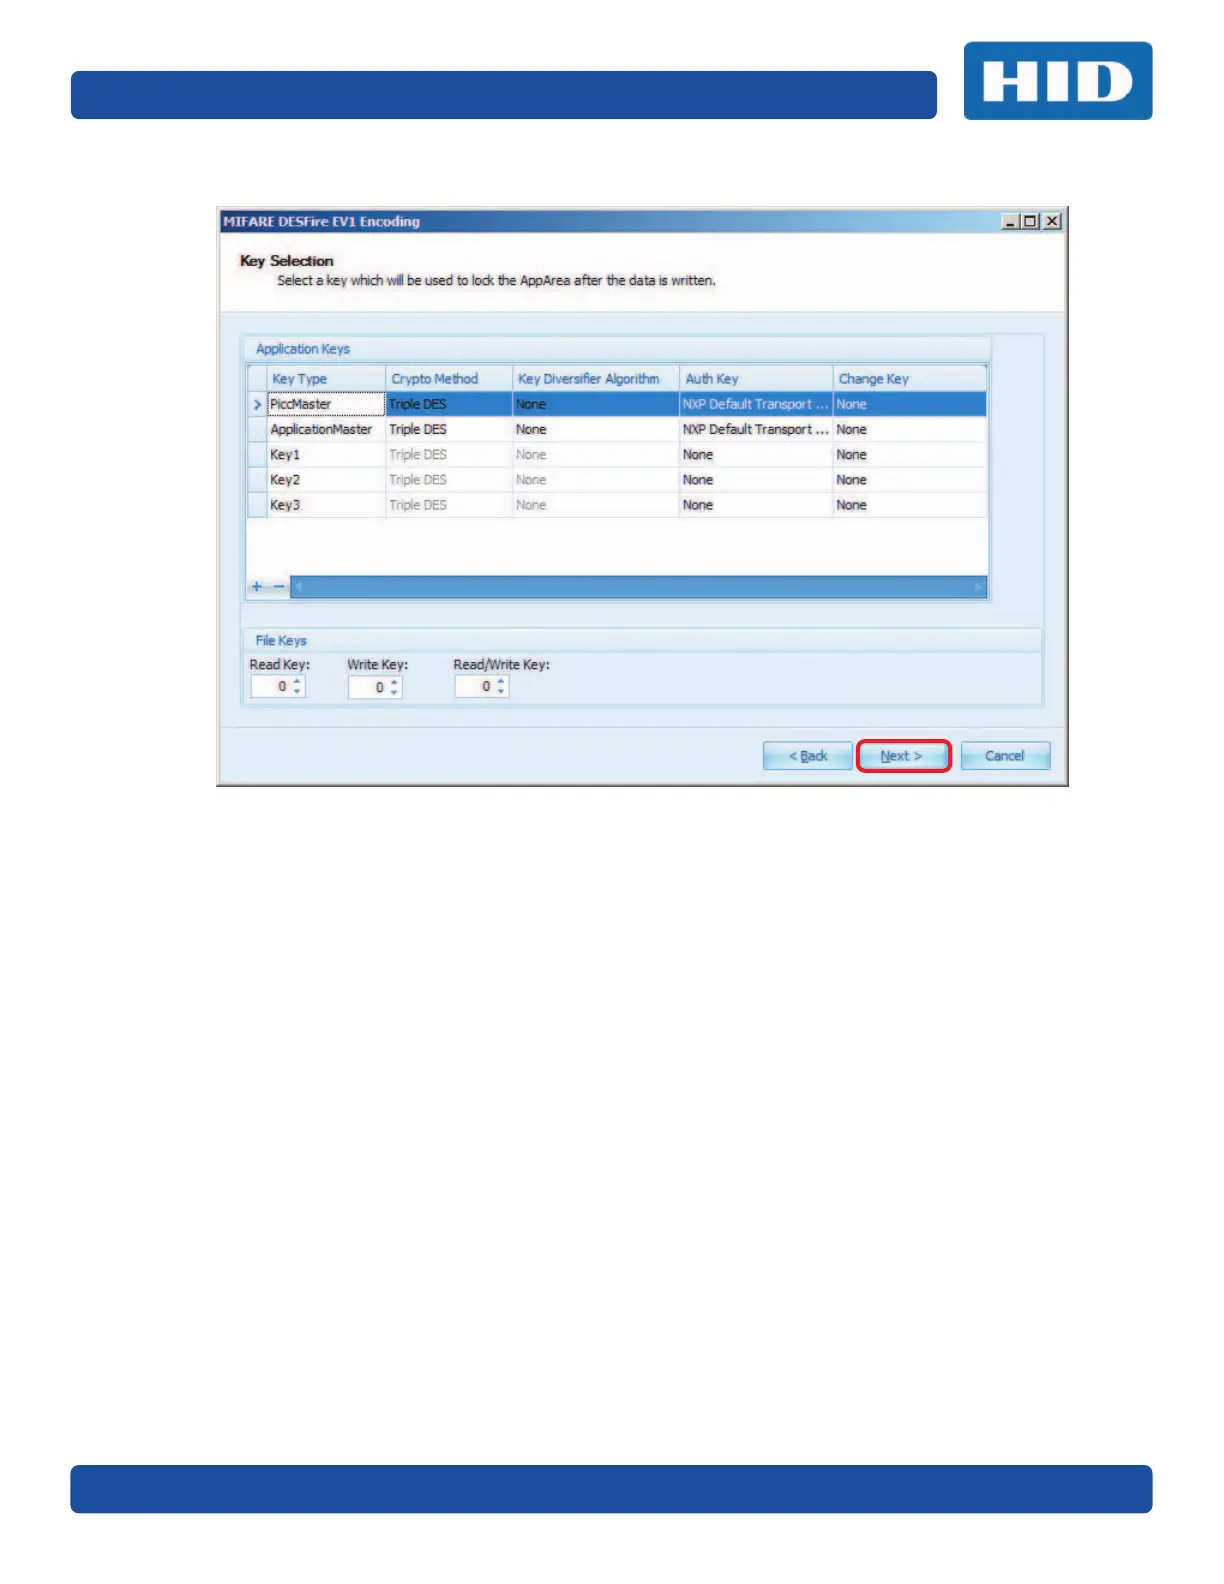Click the Key1 Change Key None cell
The width and height of the screenshot is (1224, 1584).
[x=909, y=454]
